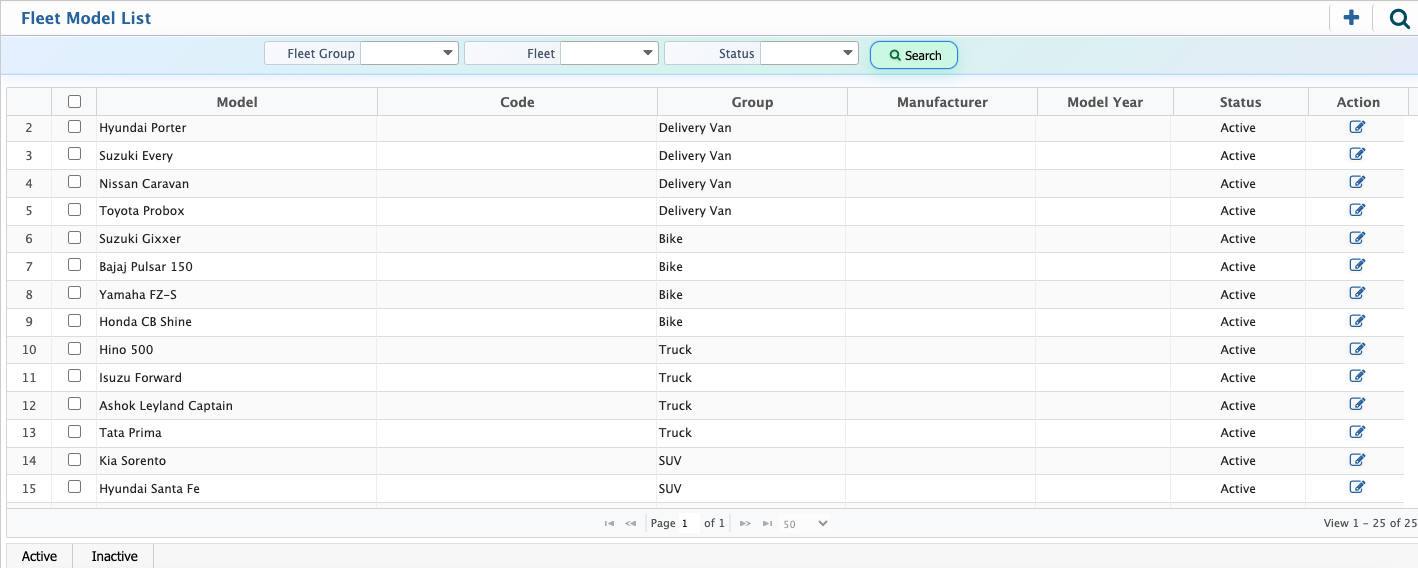Check the Ashok Leyland Captain row checkbox
The image size is (1418, 568).
(x=74, y=404)
